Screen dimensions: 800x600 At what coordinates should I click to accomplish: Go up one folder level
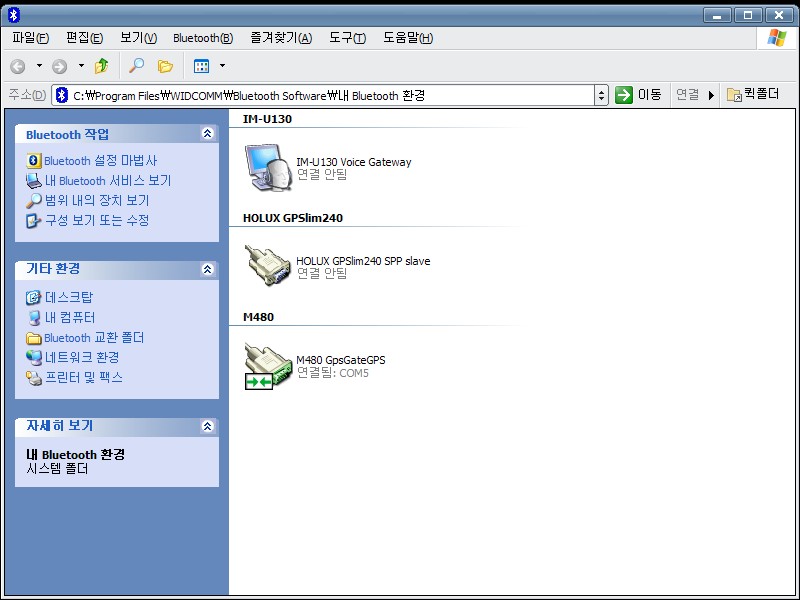(102, 66)
